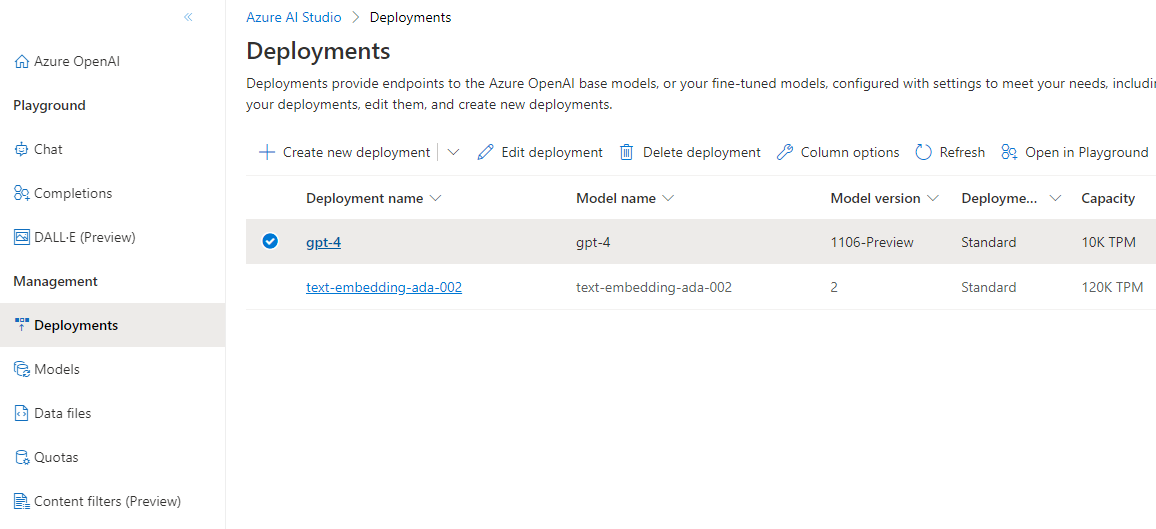Click Create new deployment button
Screen dimensions: 1156x529
pyautogui.click(x=356, y=153)
